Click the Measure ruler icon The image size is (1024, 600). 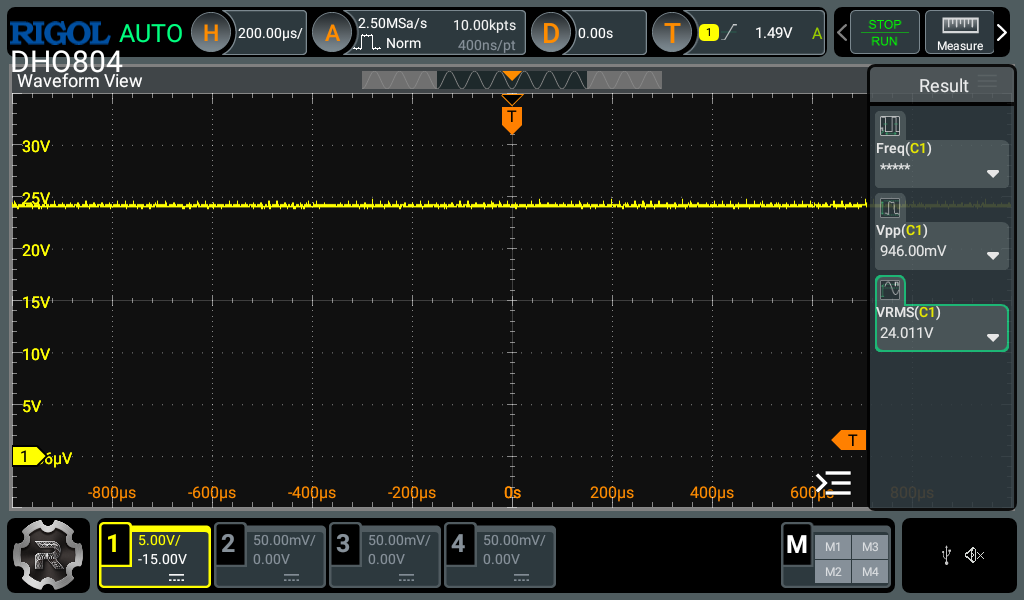[x=959, y=33]
